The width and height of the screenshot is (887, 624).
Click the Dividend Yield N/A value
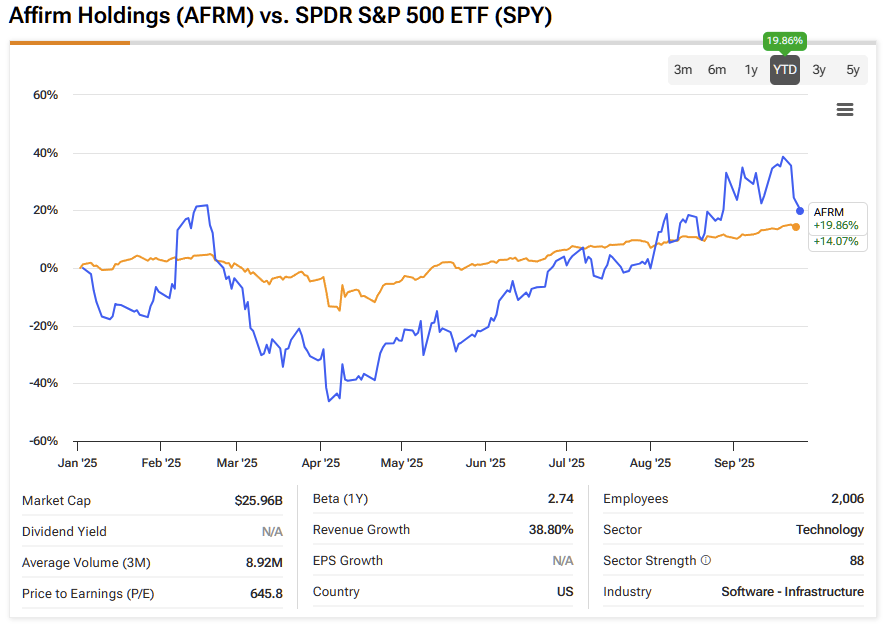tap(272, 532)
